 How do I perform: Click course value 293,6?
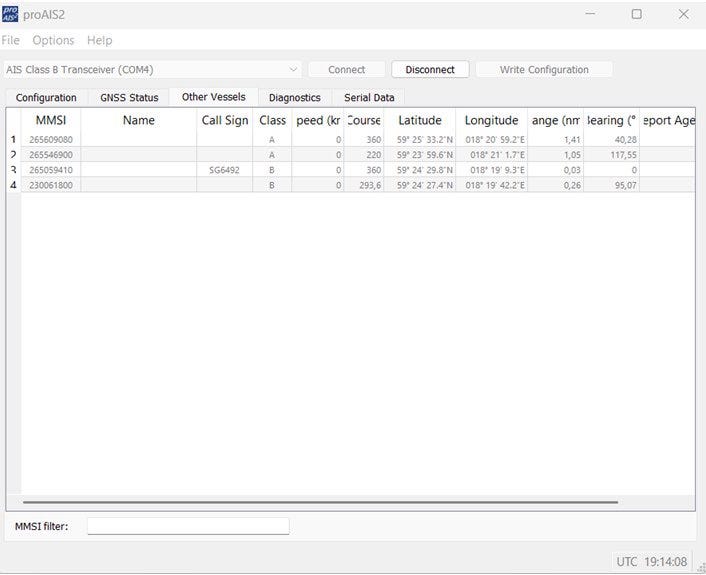pyautogui.click(x=364, y=185)
